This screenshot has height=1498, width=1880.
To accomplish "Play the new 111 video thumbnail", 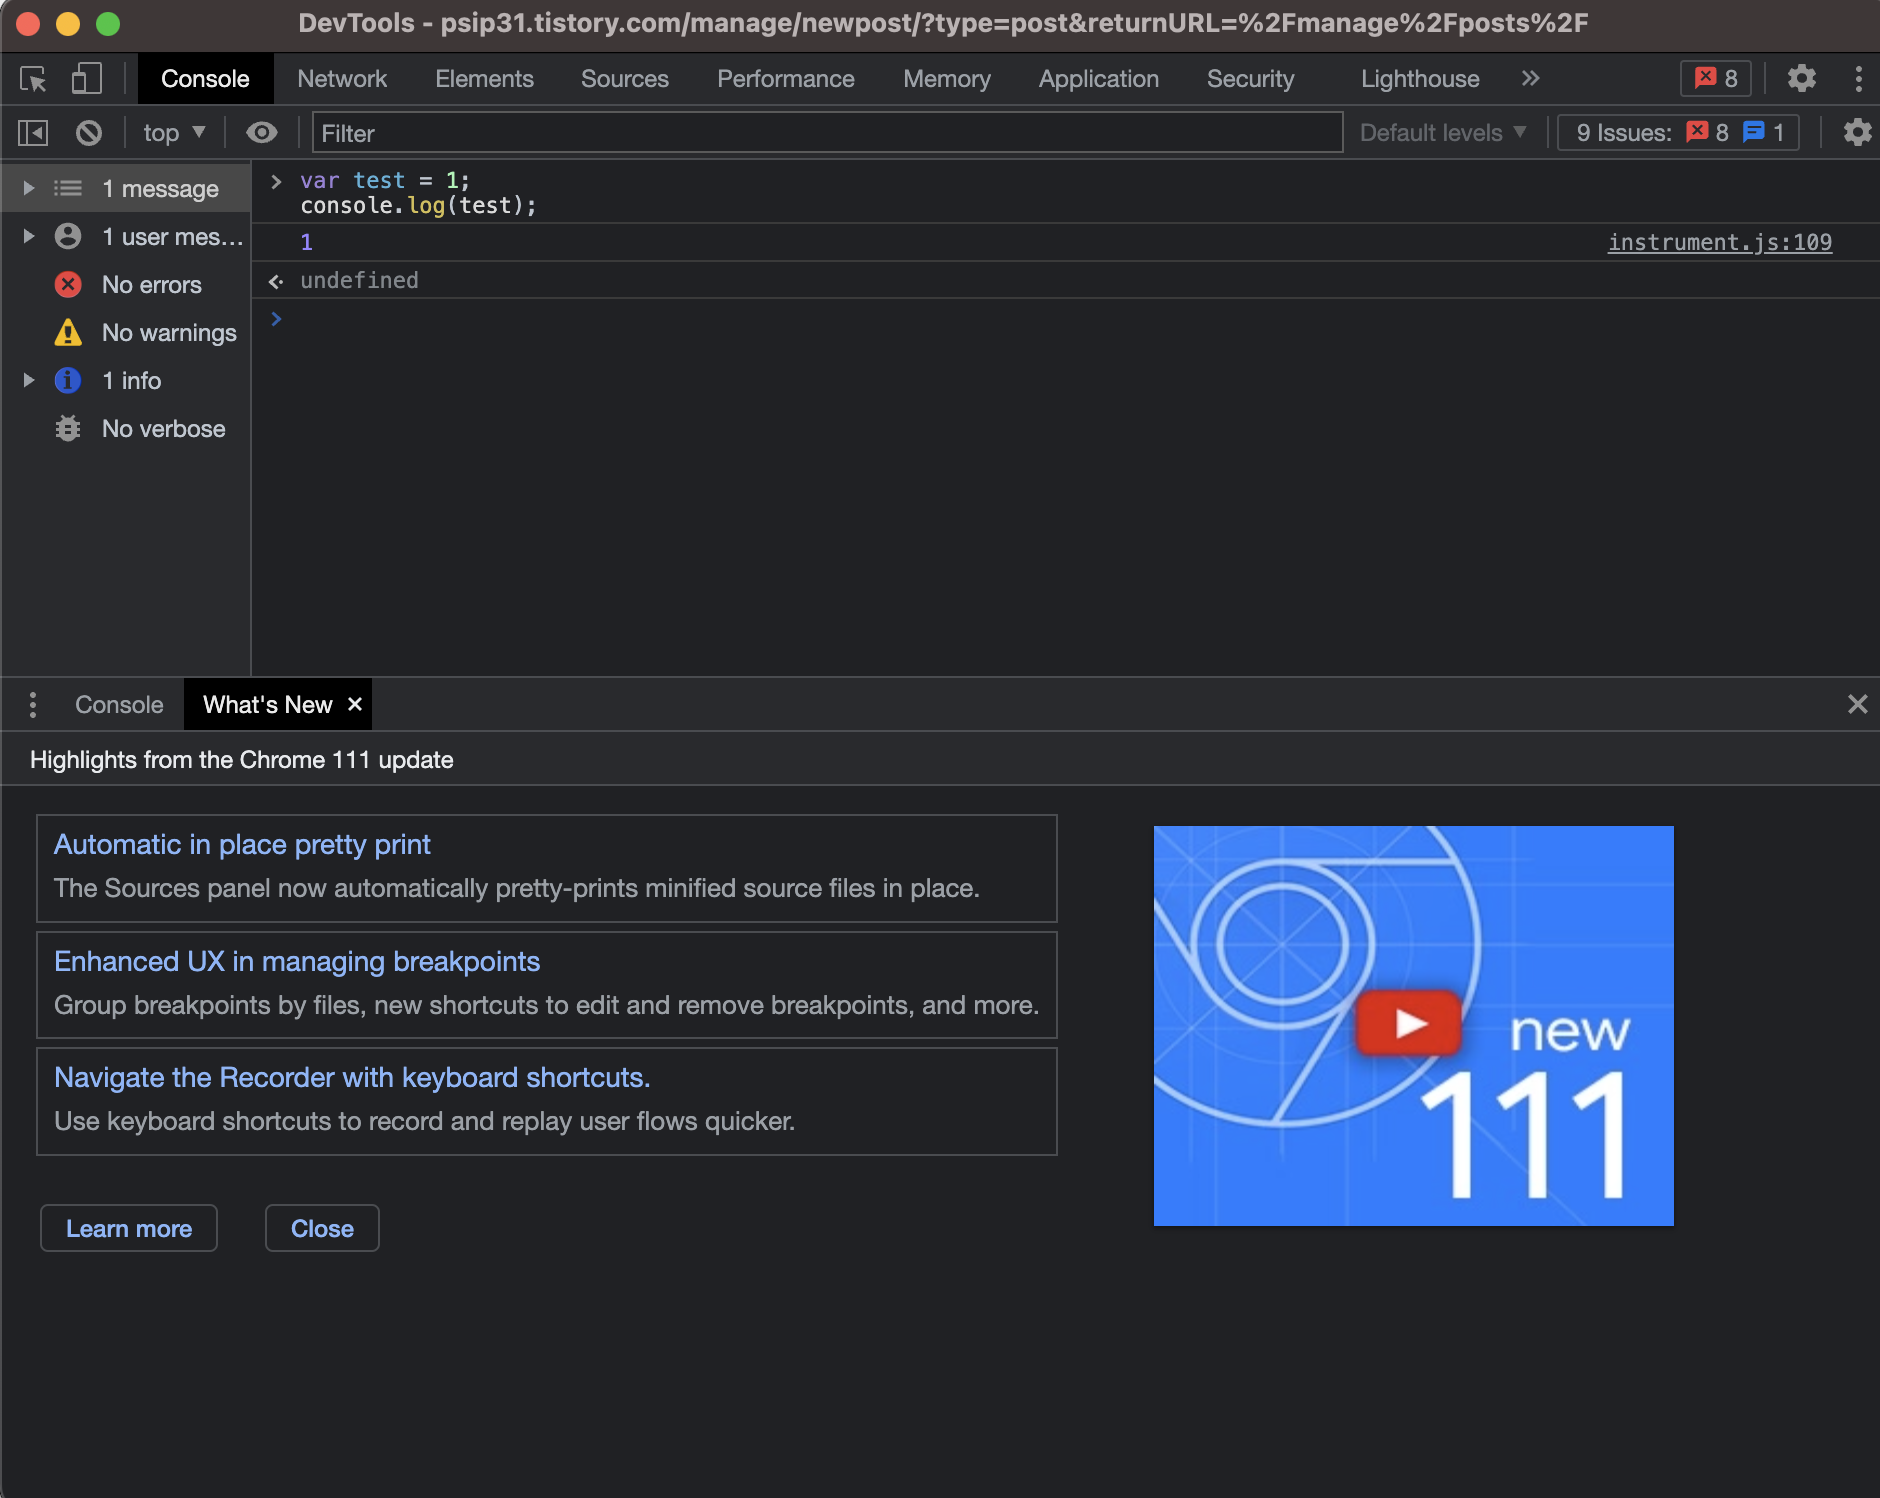I will click(1413, 1026).
